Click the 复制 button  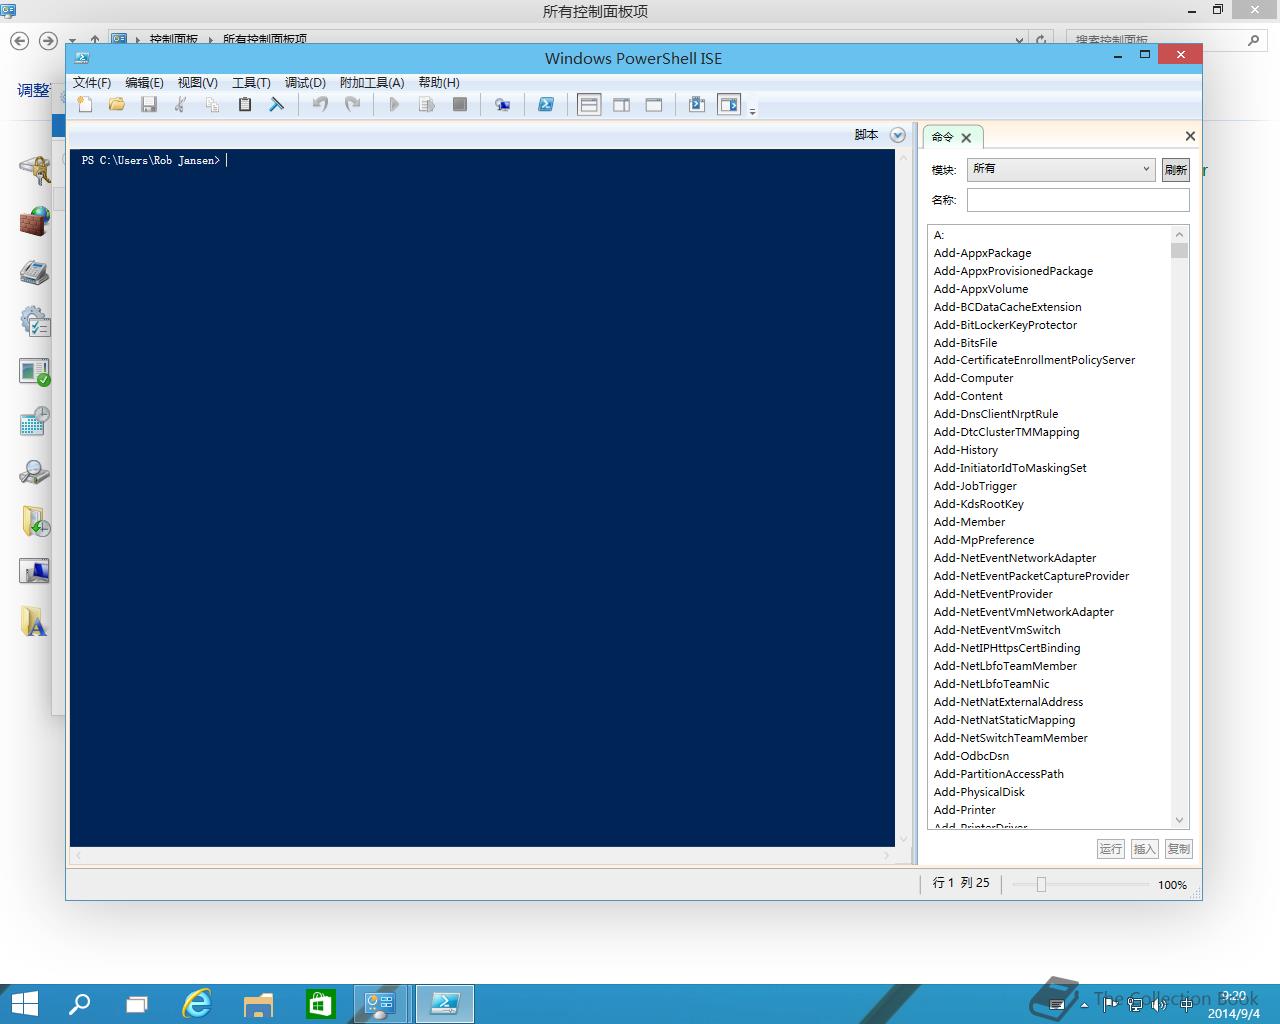[x=1179, y=849]
